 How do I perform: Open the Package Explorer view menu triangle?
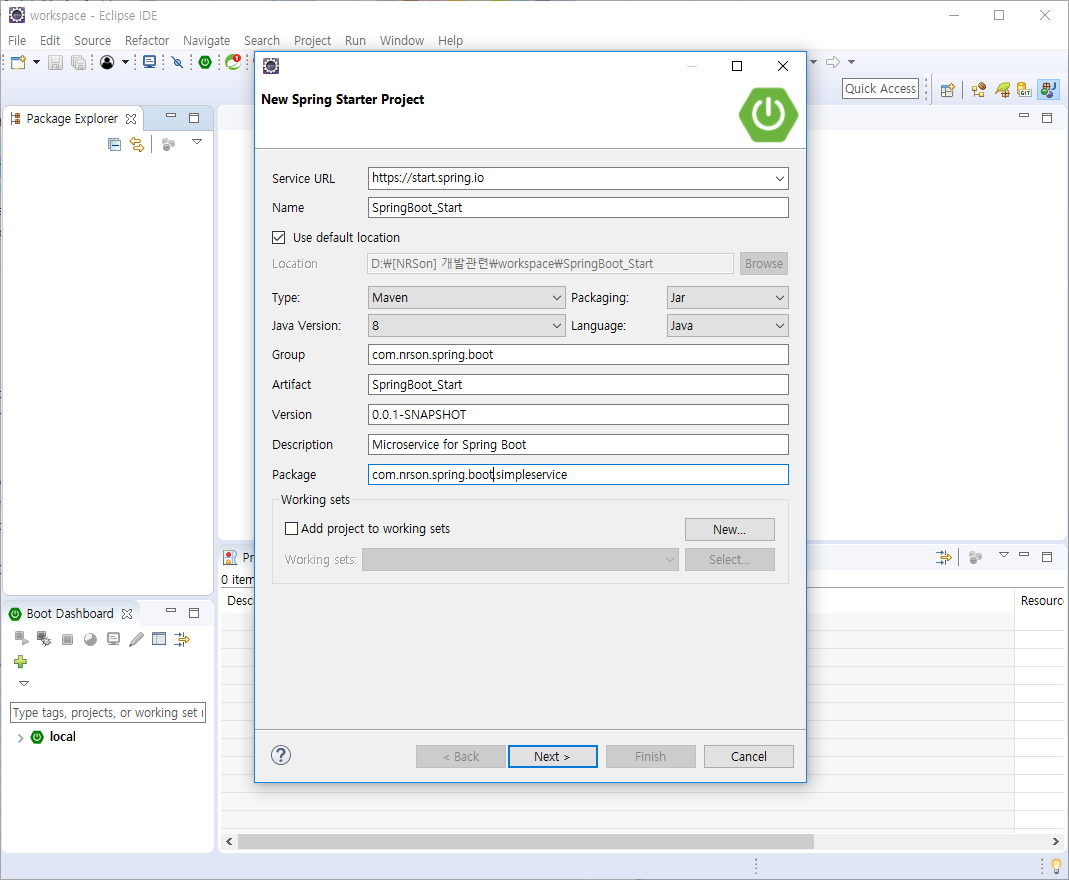196,142
